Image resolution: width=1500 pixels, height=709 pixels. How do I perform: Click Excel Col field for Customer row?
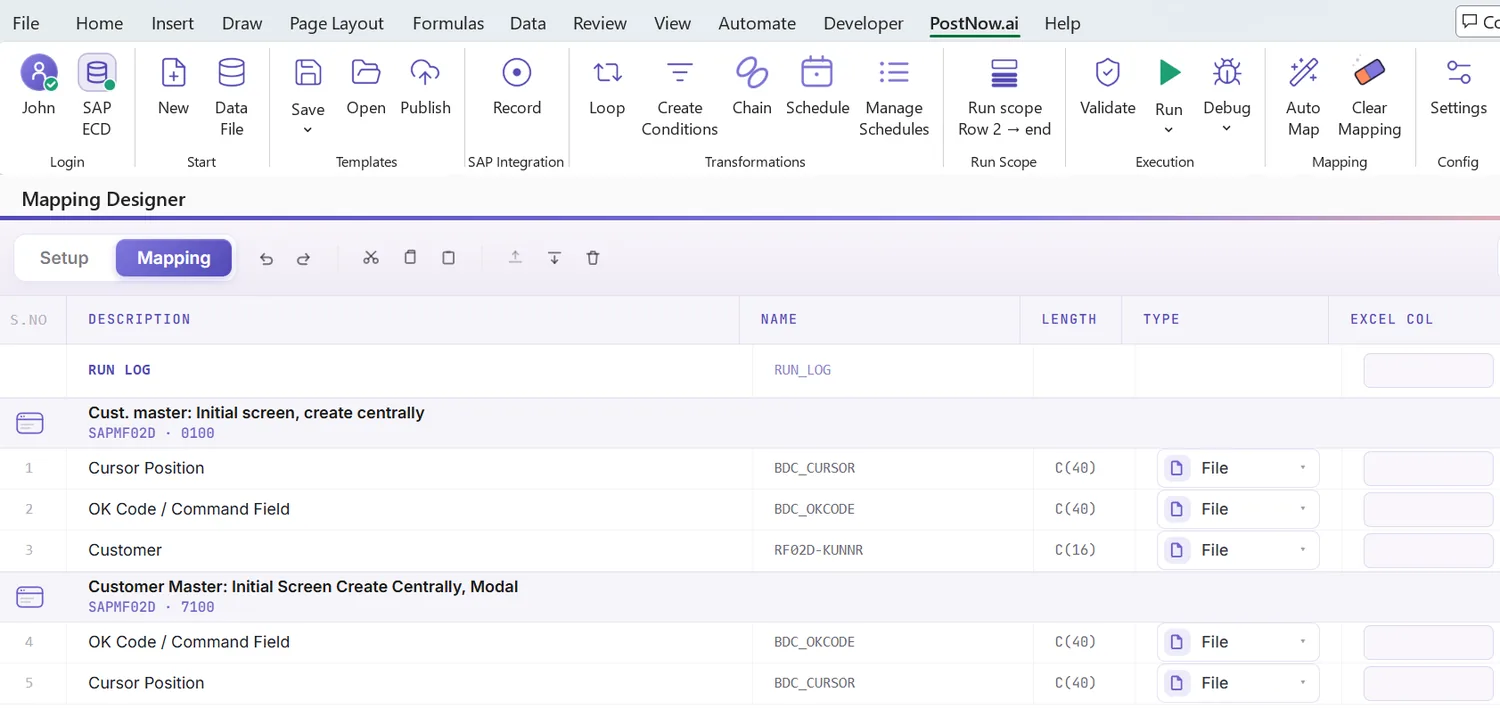1428,550
